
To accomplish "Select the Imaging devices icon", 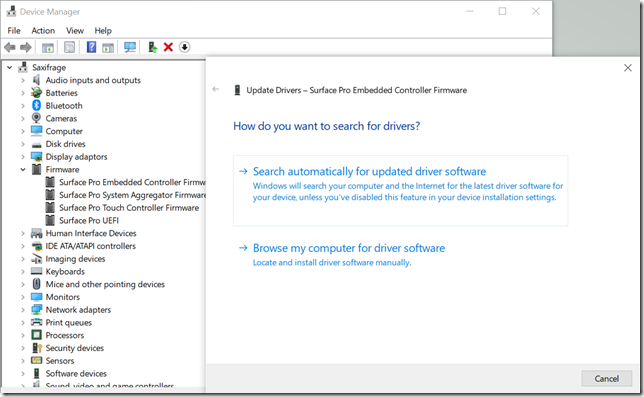I will [x=37, y=259].
